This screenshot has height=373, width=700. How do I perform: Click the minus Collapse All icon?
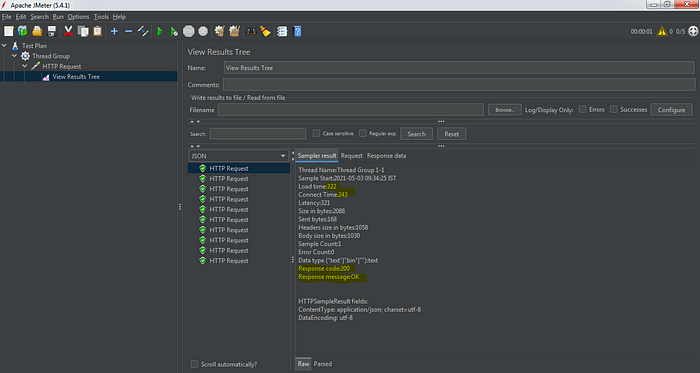click(129, 31)
